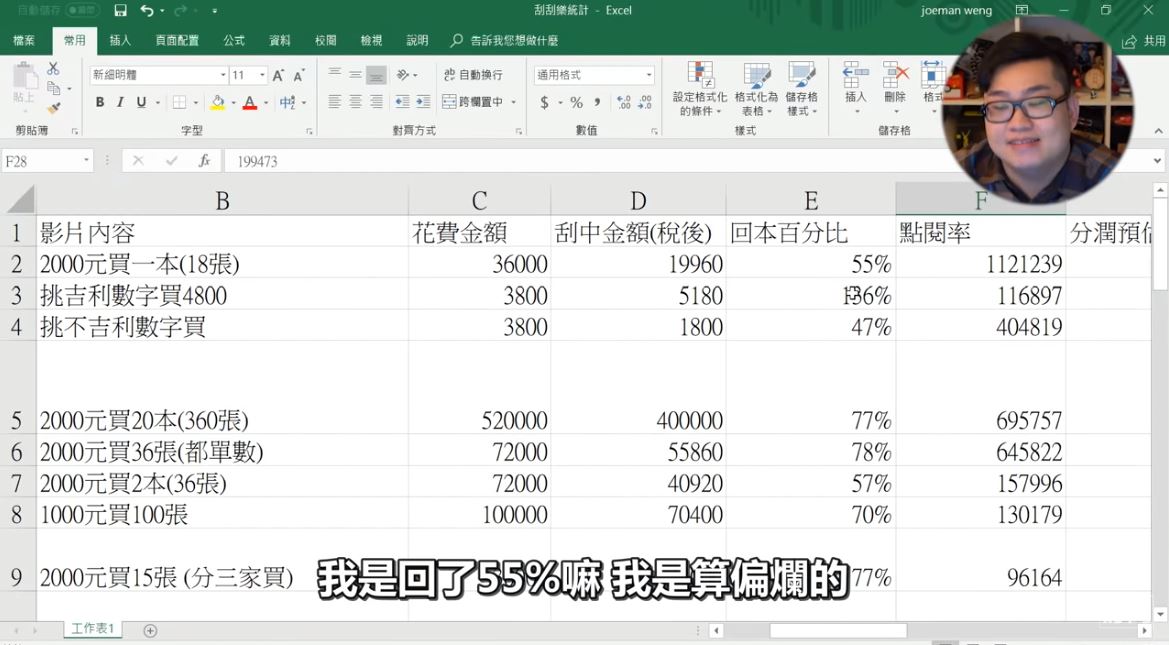Viewport: 1169px width, 645px height.
Task: Click the Save icon in title bar
Action: tap(120, 11)
